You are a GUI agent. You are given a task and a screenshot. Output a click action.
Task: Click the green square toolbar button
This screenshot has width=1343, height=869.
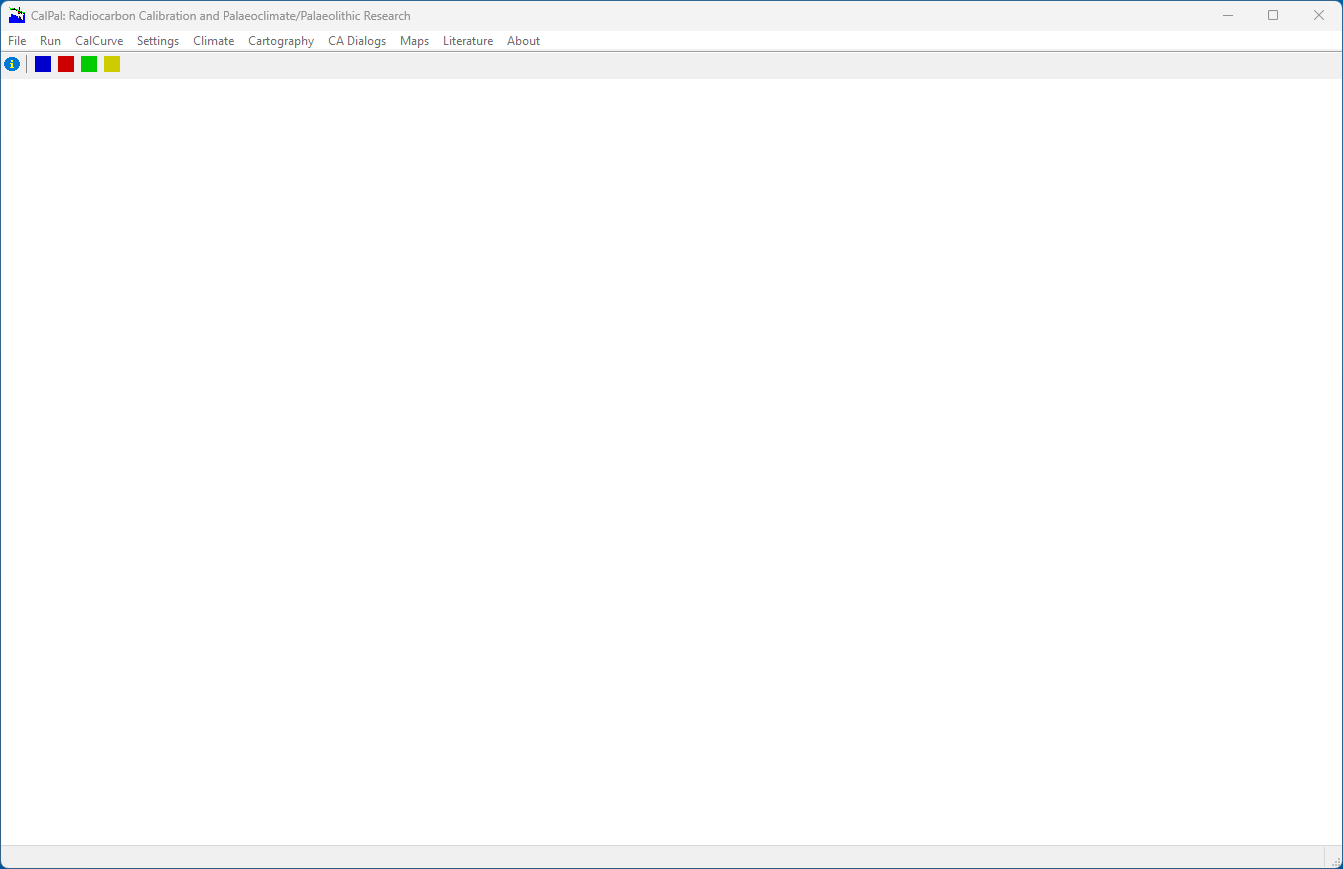coord(89,64)
